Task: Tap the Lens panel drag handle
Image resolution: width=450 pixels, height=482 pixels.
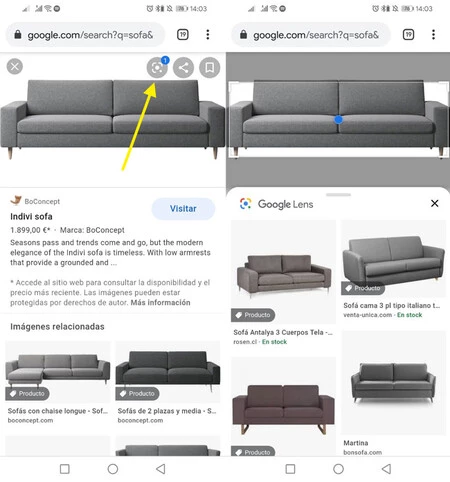Action: click(338, 195)
